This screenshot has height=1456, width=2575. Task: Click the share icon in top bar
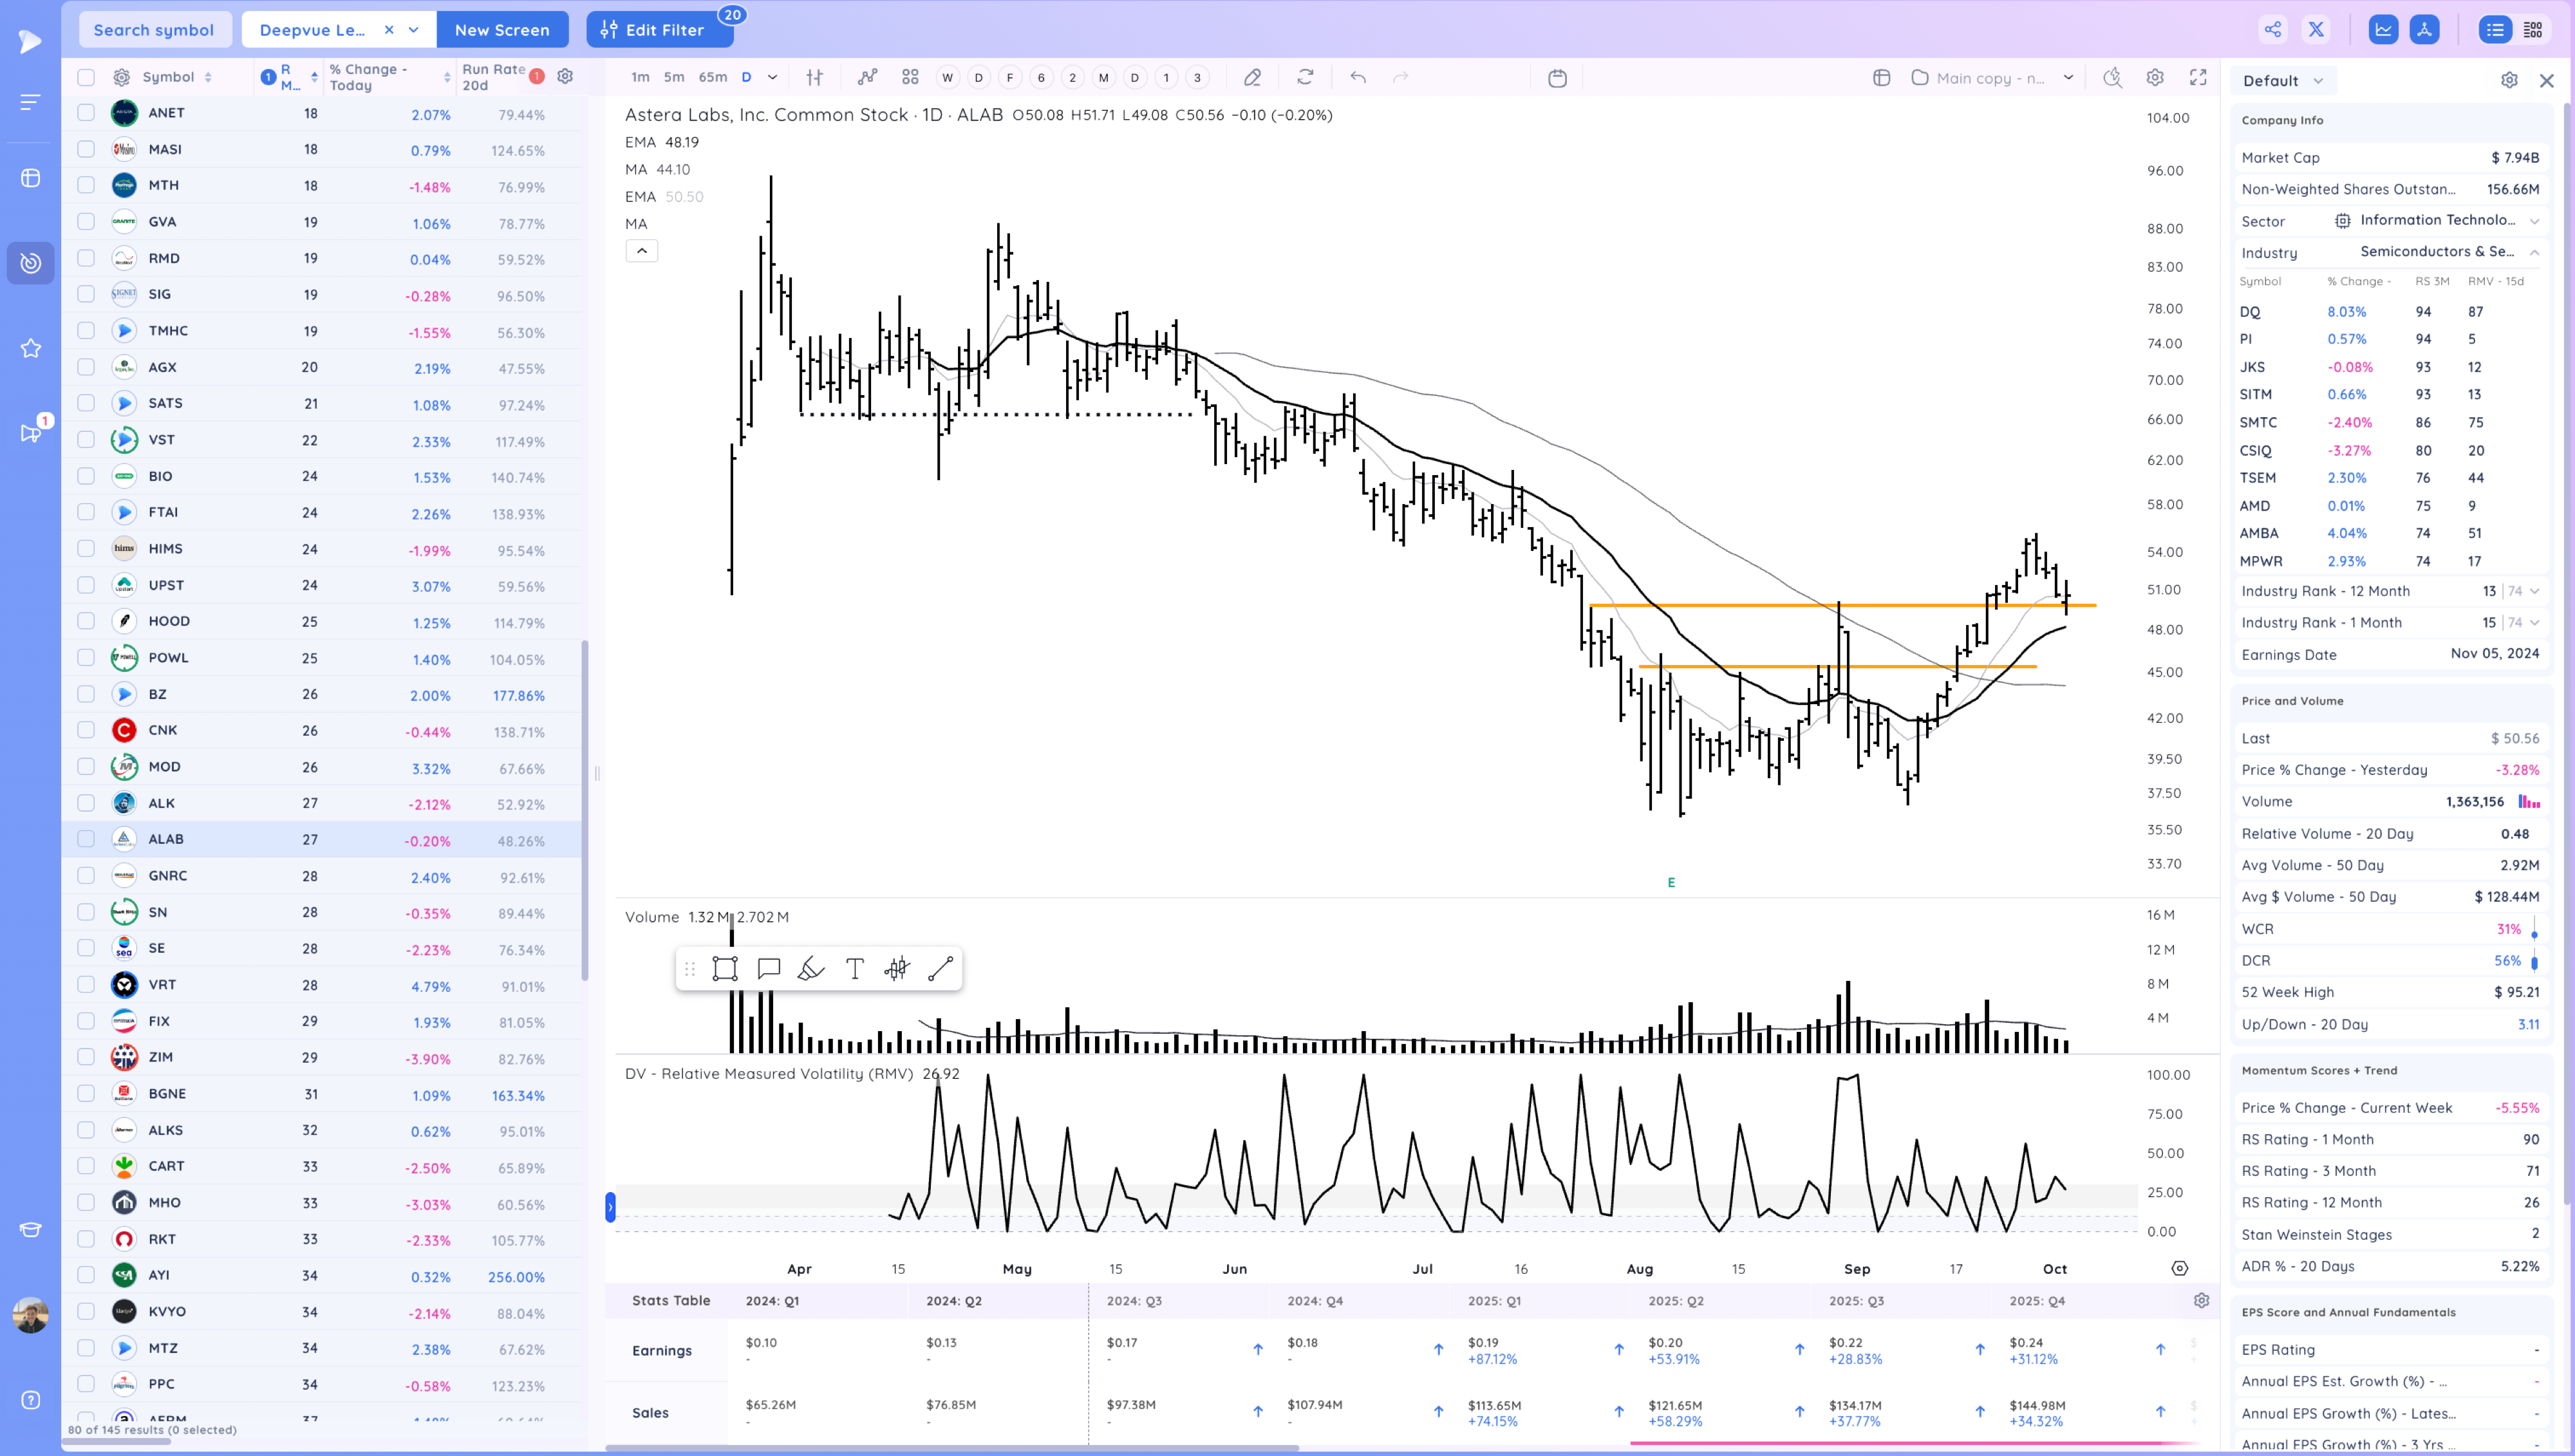pos(2272,29)
